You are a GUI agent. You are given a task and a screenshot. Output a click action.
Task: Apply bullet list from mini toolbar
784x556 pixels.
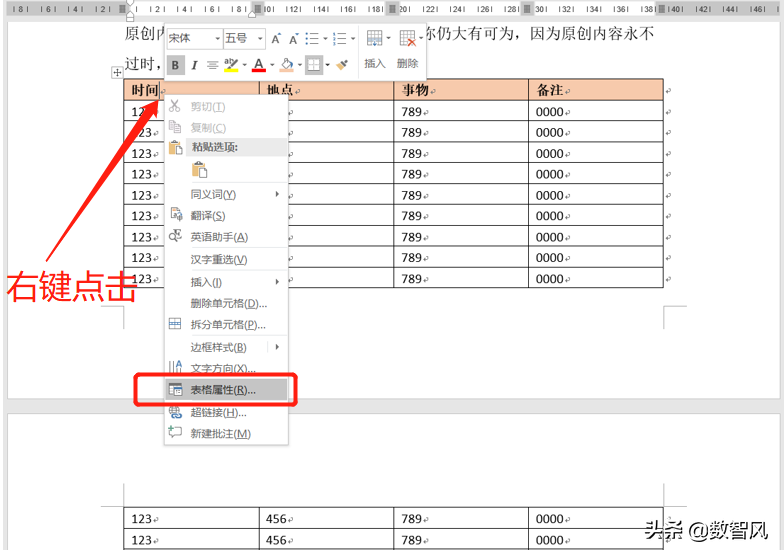(312, 38)
